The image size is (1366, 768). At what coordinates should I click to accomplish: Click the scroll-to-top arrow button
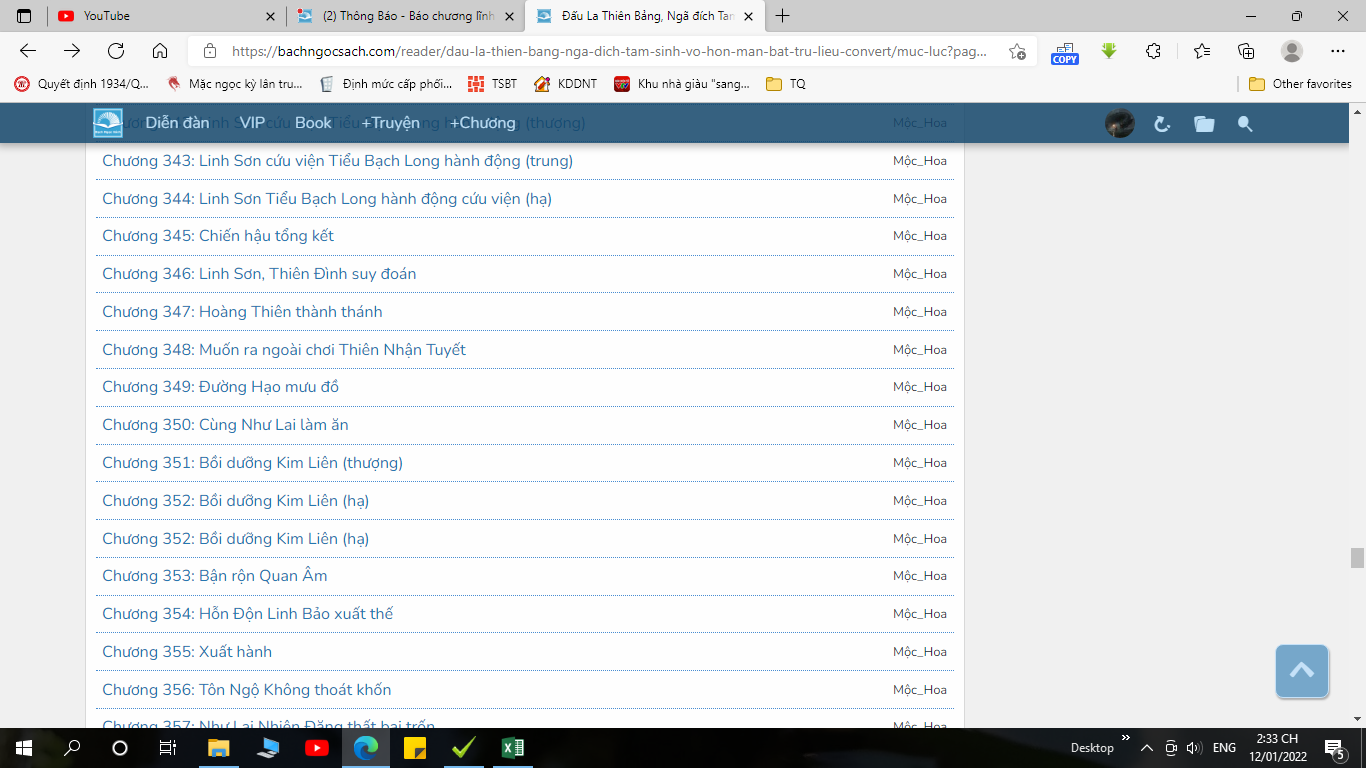tap(1301, 671)
